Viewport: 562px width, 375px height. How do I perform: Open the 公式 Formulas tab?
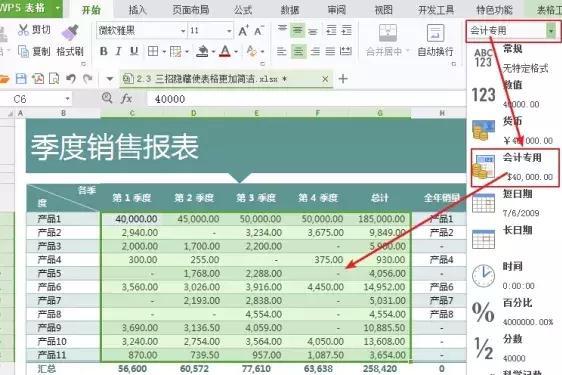click(243, 9)
